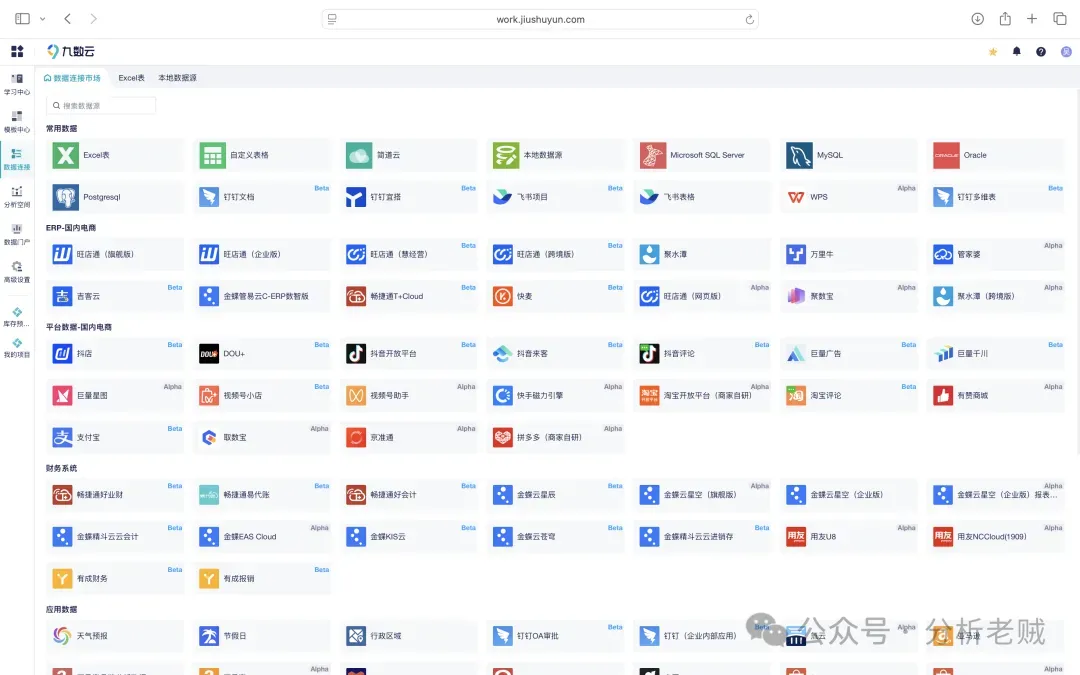
Task: Click the notification bell icon
Action: point(1017,52)
